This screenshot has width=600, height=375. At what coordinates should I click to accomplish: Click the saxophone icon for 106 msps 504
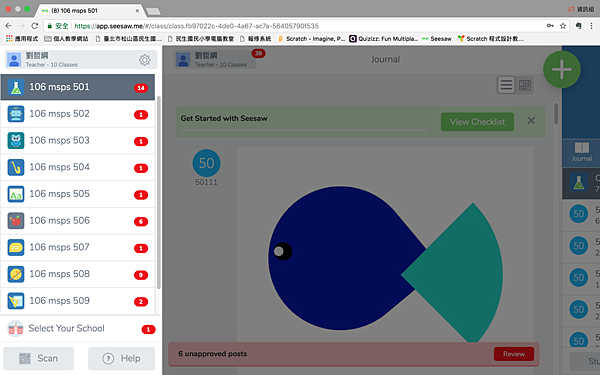click(x=16, y=167)
